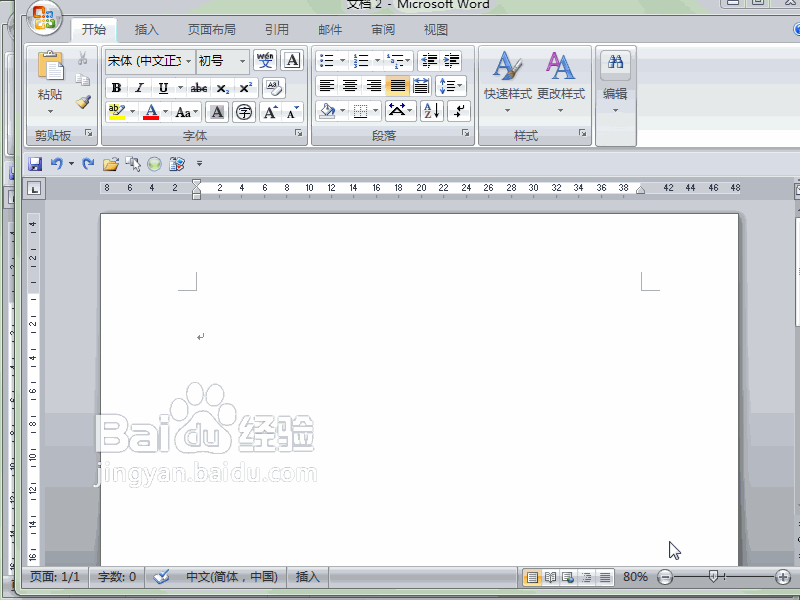
Task: Enable justified alignment
Action: (397, 85)
